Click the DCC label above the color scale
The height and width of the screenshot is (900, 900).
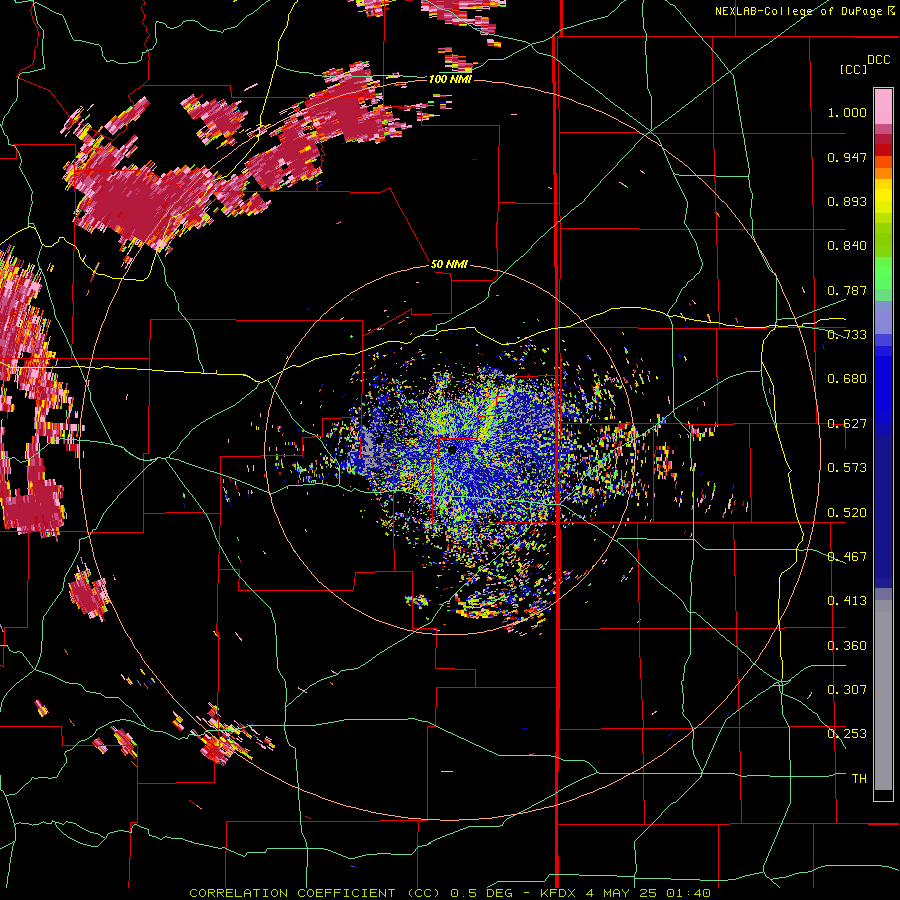pos(879,60)
